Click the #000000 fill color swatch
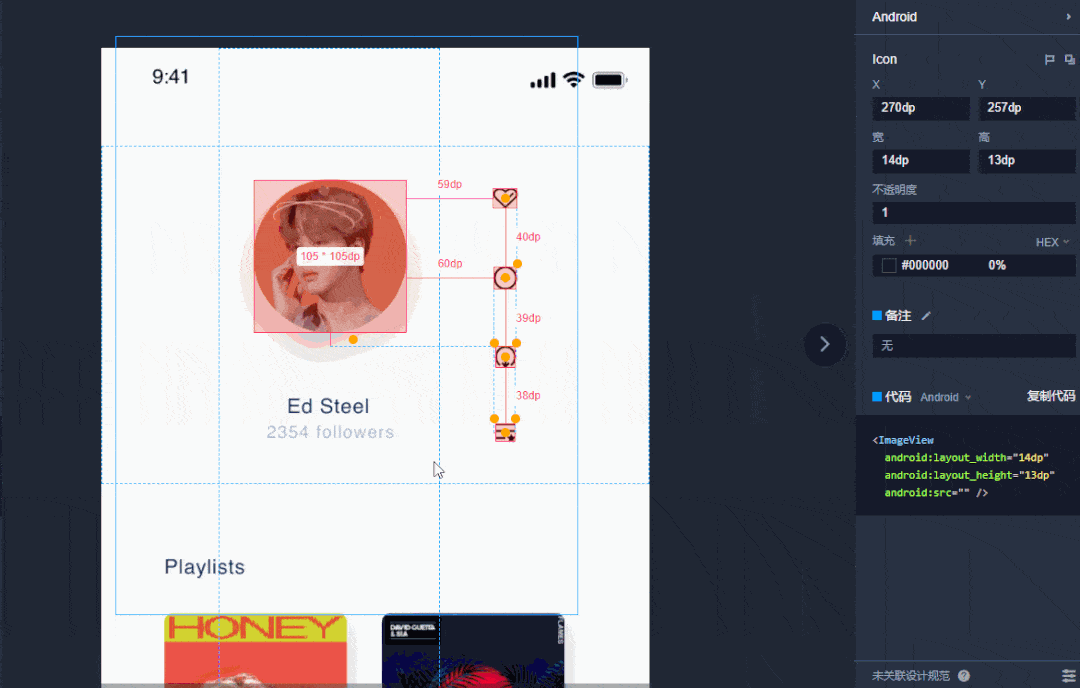1080x688 pixels. tap(889, 265)
